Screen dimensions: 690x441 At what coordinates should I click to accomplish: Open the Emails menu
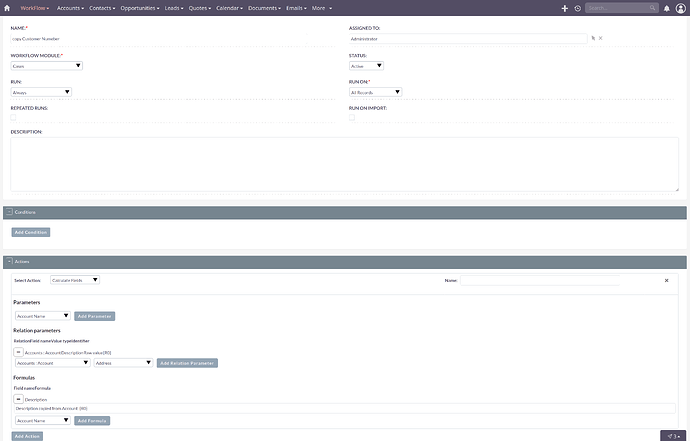(x=296, y=8)
